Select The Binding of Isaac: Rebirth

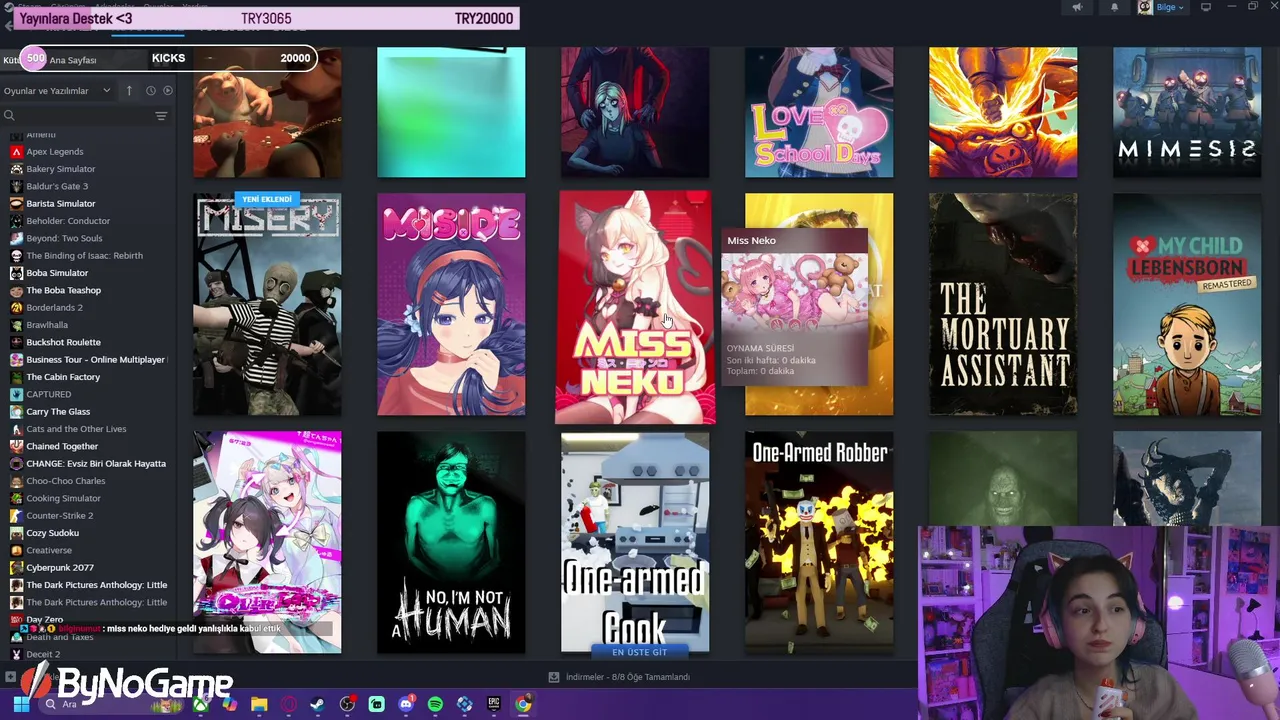tap(84, 256)
